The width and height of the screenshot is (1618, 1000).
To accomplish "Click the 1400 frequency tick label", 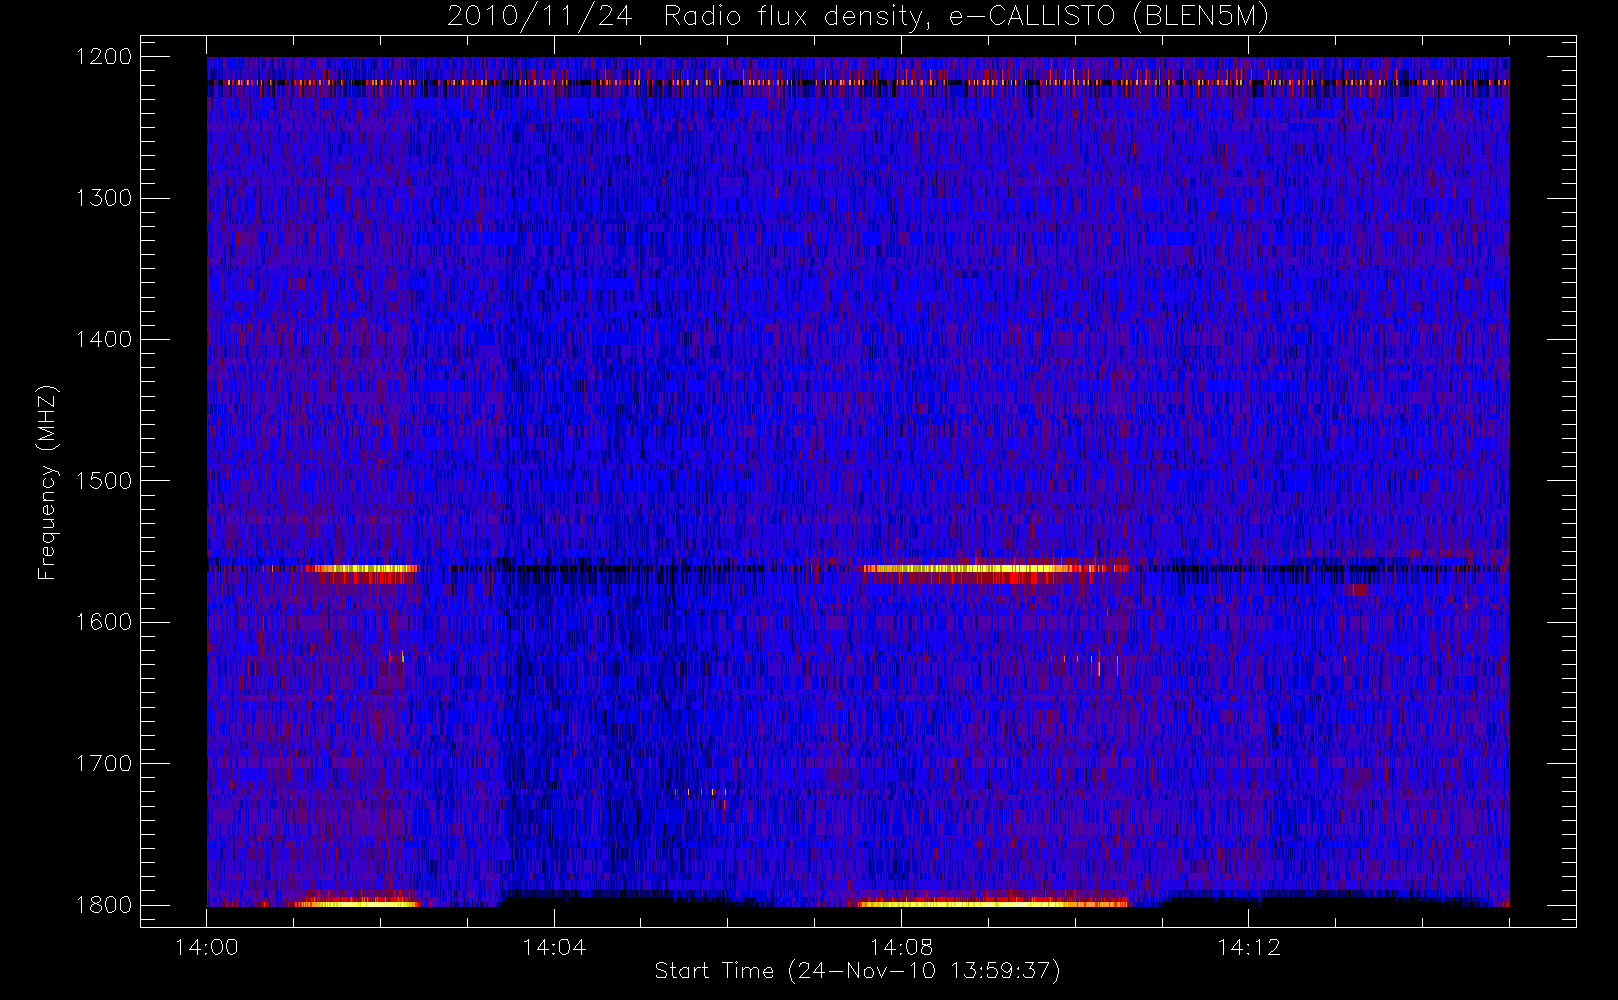I will 104,340.
